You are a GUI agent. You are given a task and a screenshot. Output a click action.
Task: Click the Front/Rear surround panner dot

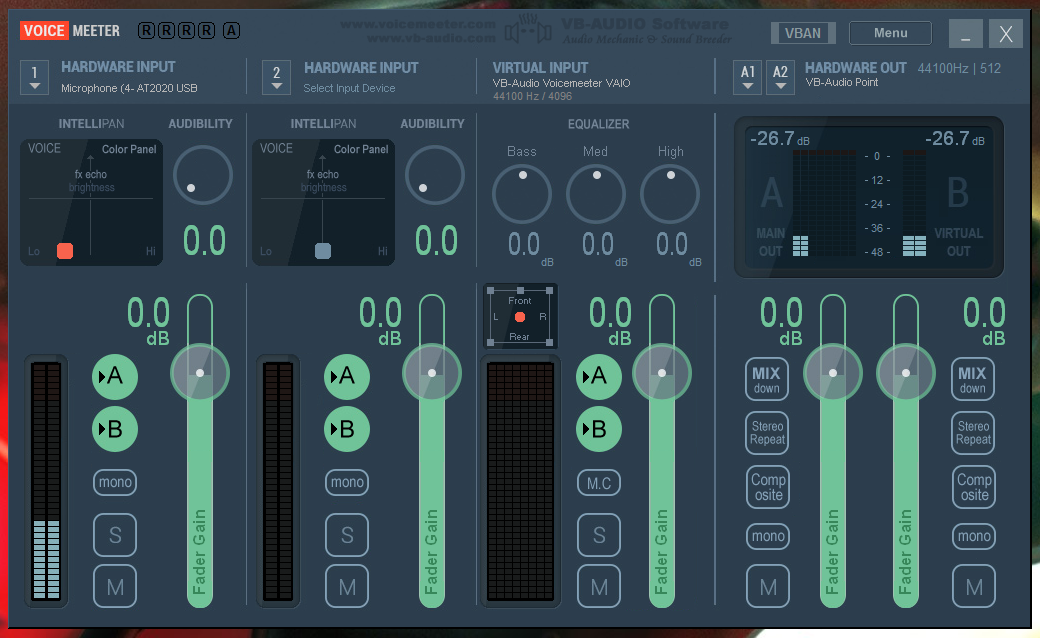tap(520, 317)
